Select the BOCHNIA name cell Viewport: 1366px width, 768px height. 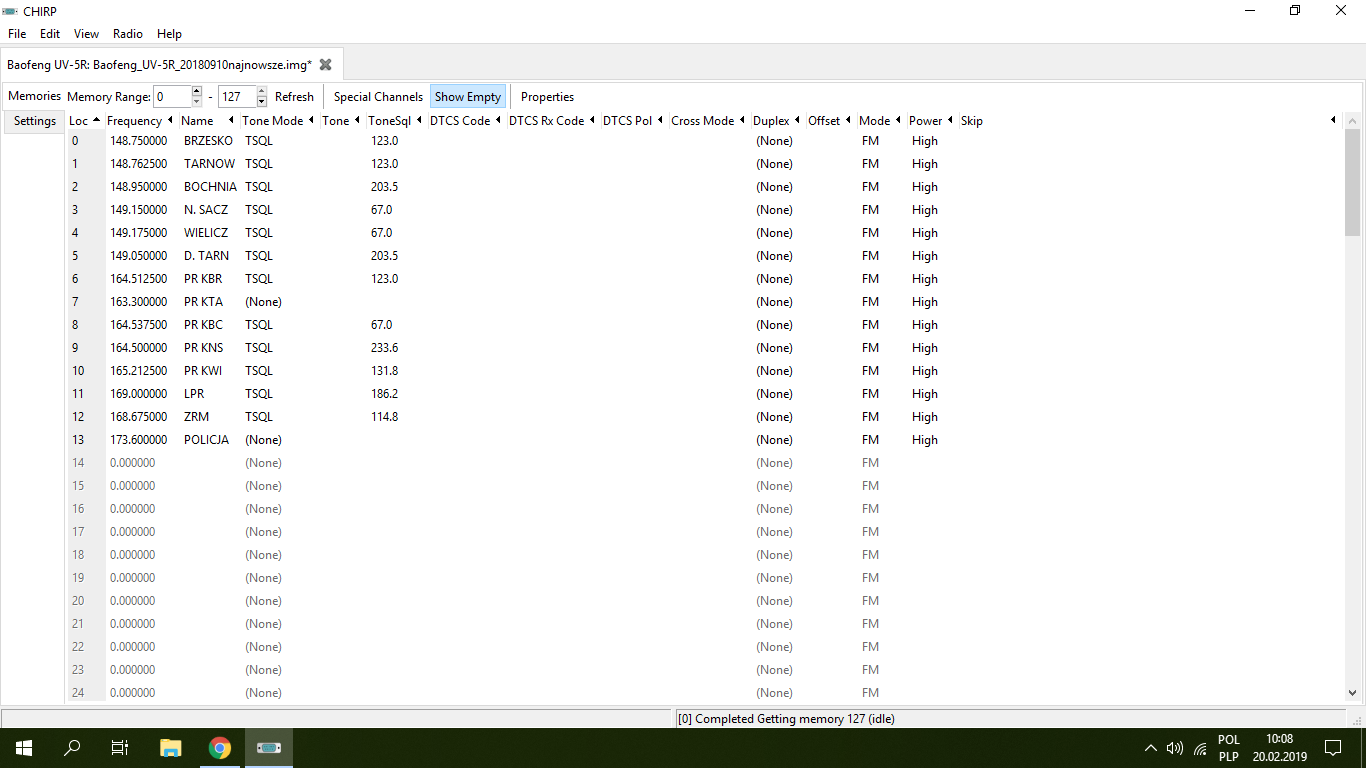coord(210,187)
